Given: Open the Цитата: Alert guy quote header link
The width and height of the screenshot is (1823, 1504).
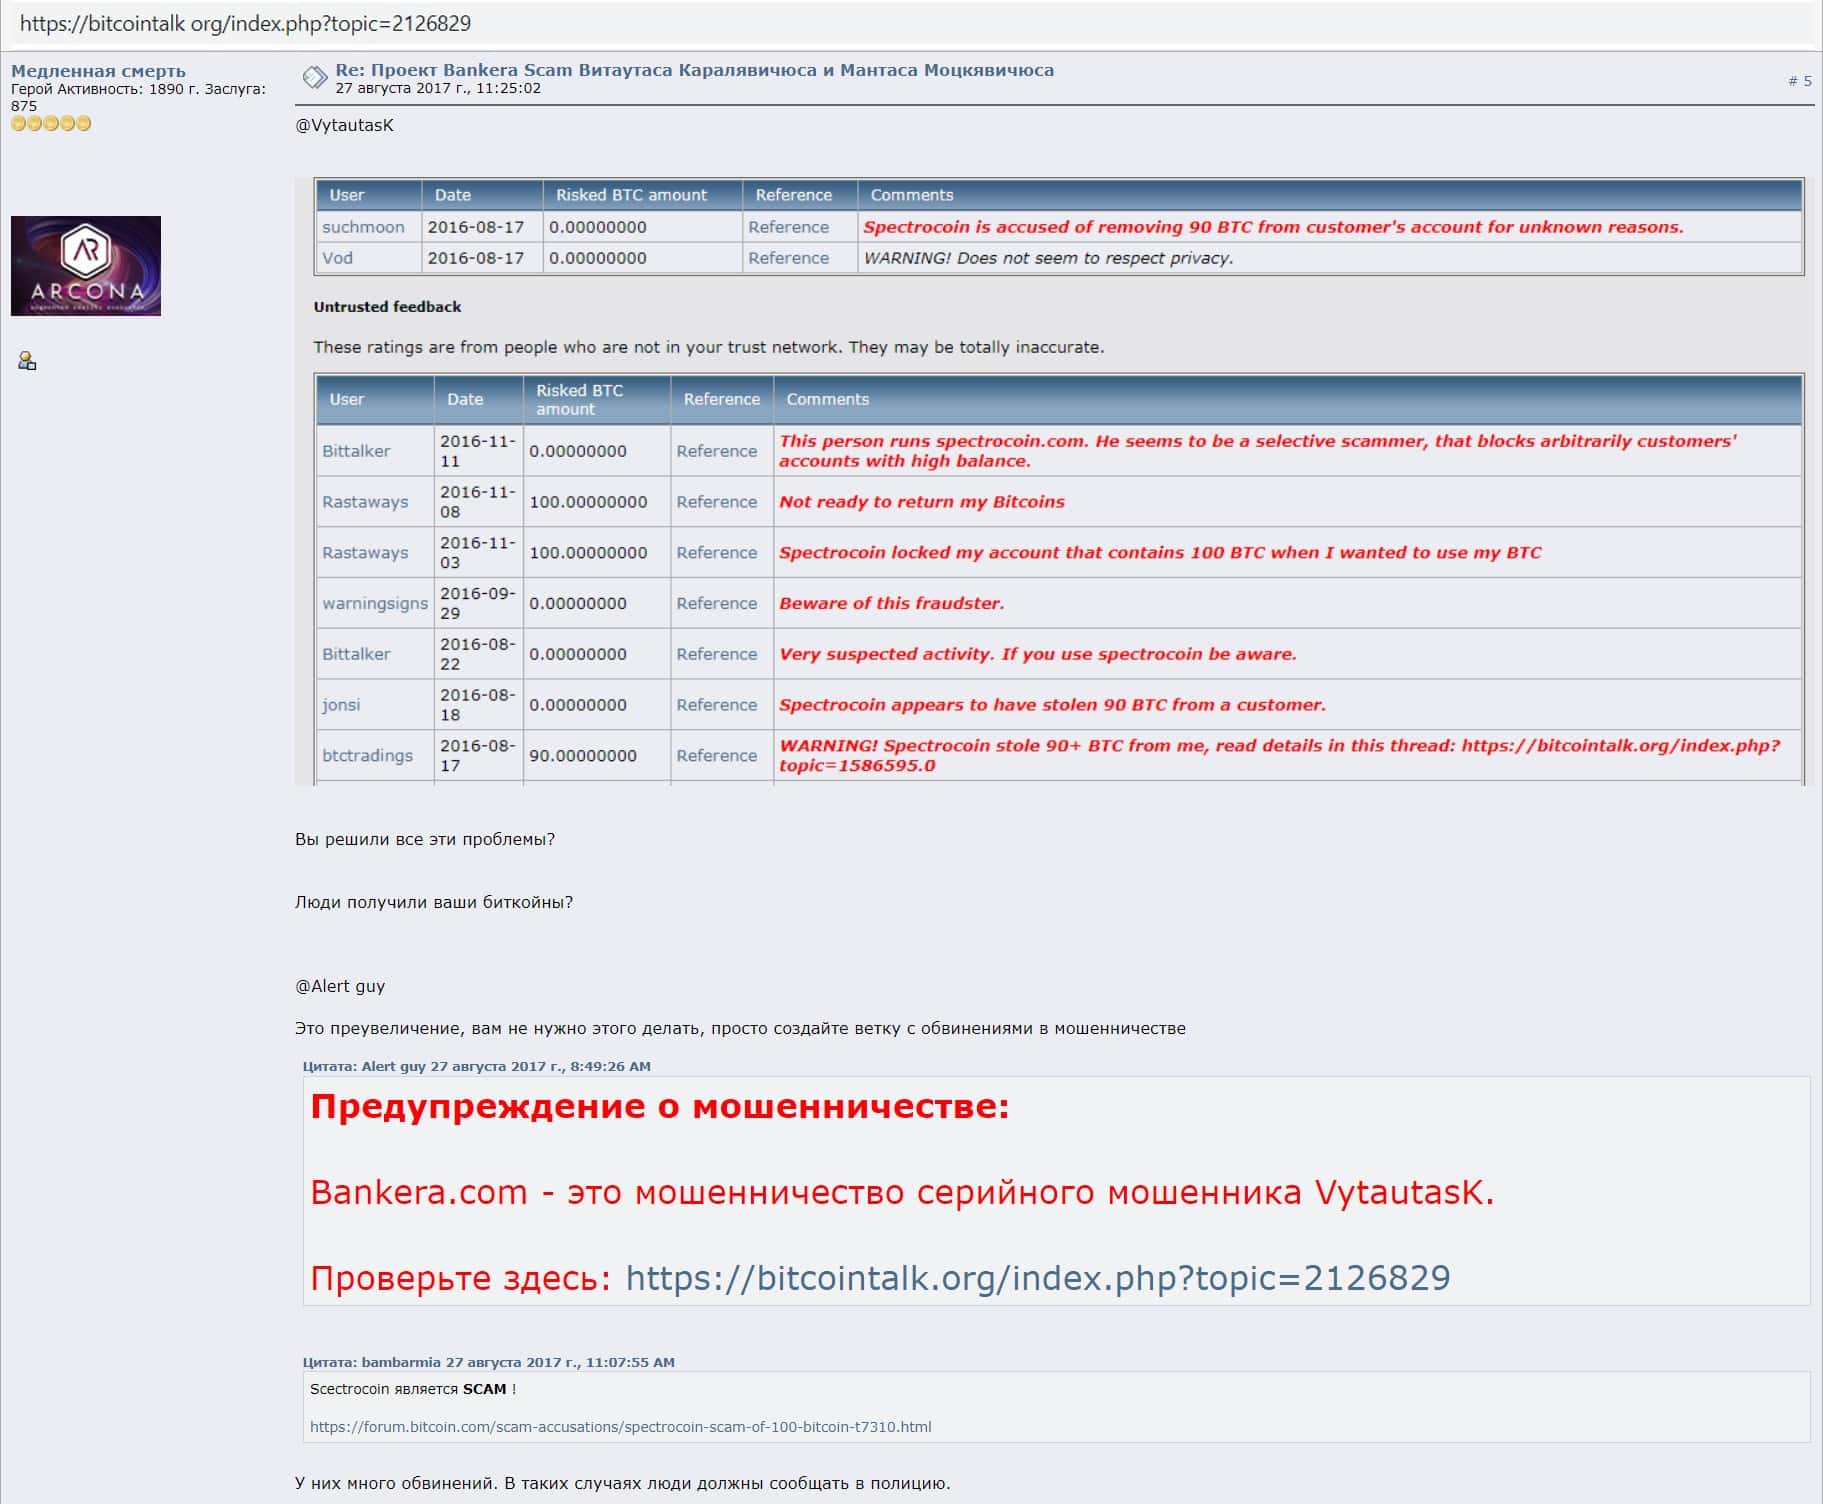Looking at the screenshot, I should (477, 1066).
